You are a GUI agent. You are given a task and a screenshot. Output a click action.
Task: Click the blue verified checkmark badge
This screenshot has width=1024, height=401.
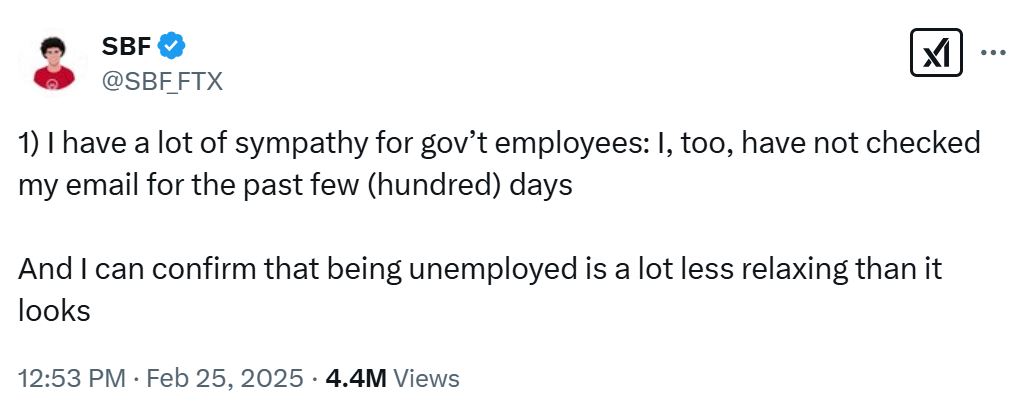[x=172, y=46]
